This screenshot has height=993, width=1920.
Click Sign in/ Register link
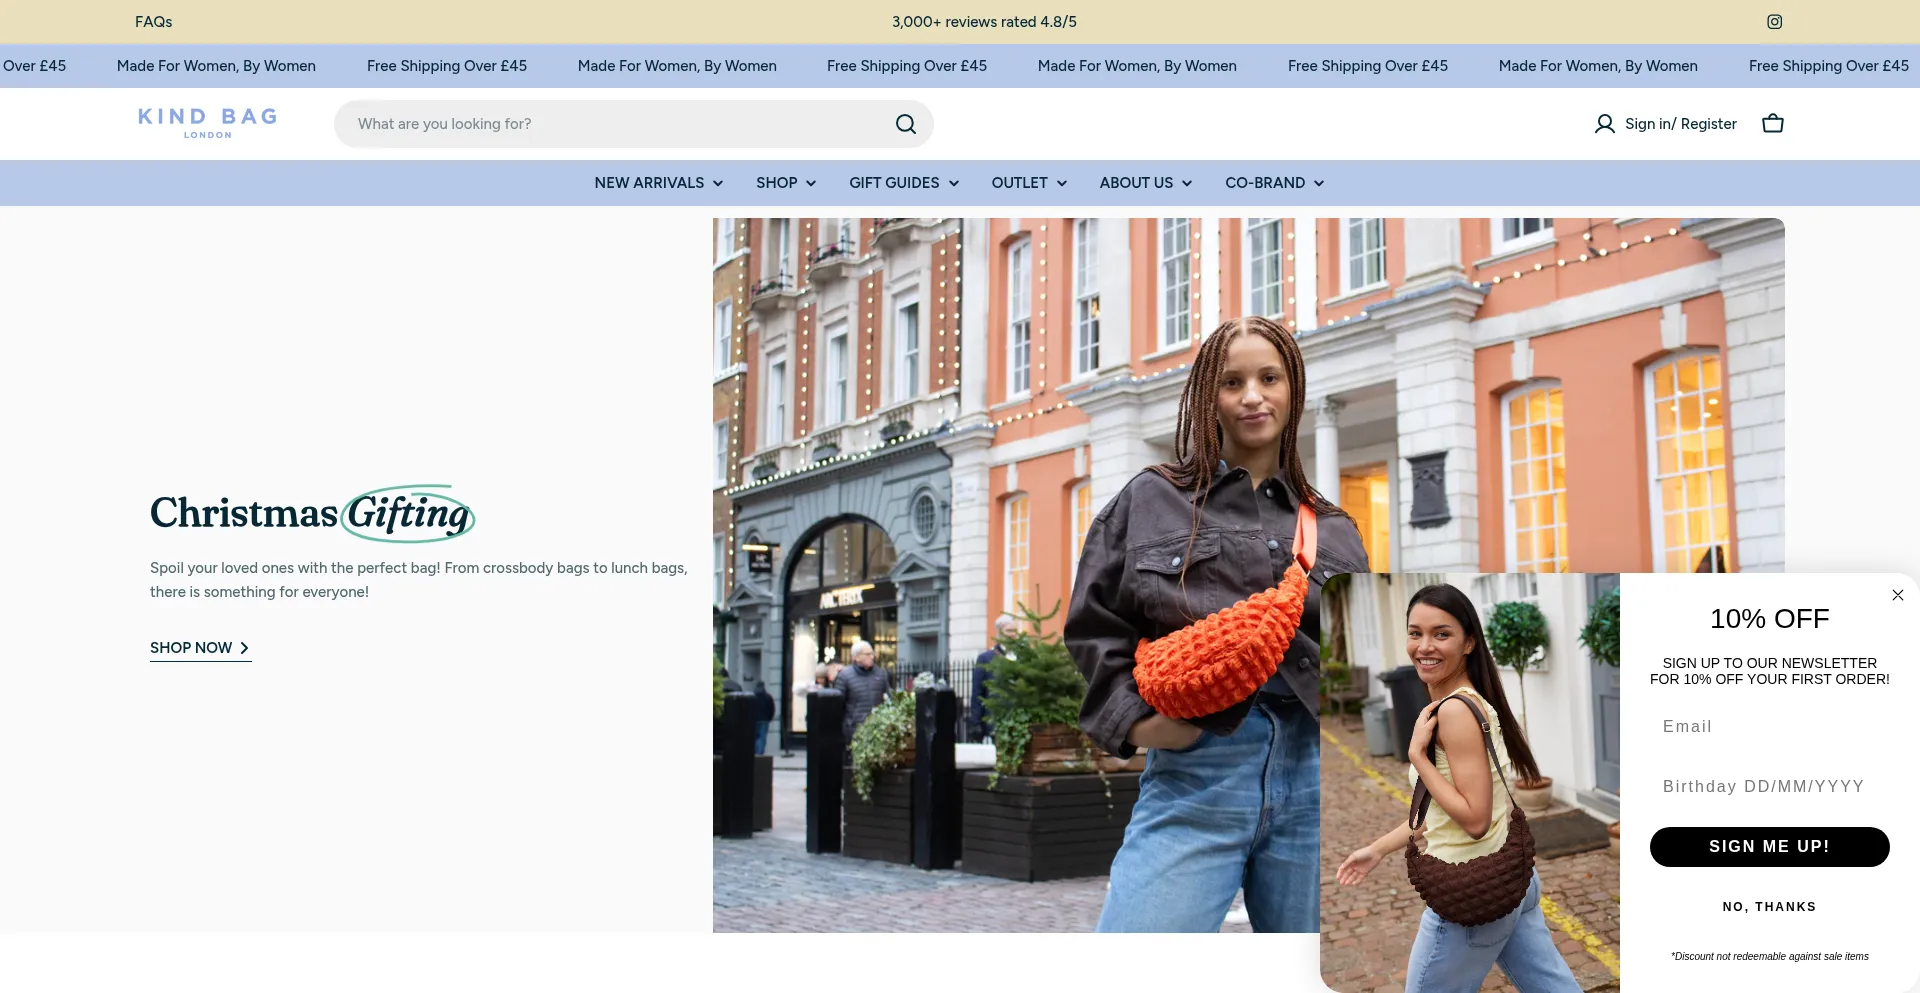1680,124
